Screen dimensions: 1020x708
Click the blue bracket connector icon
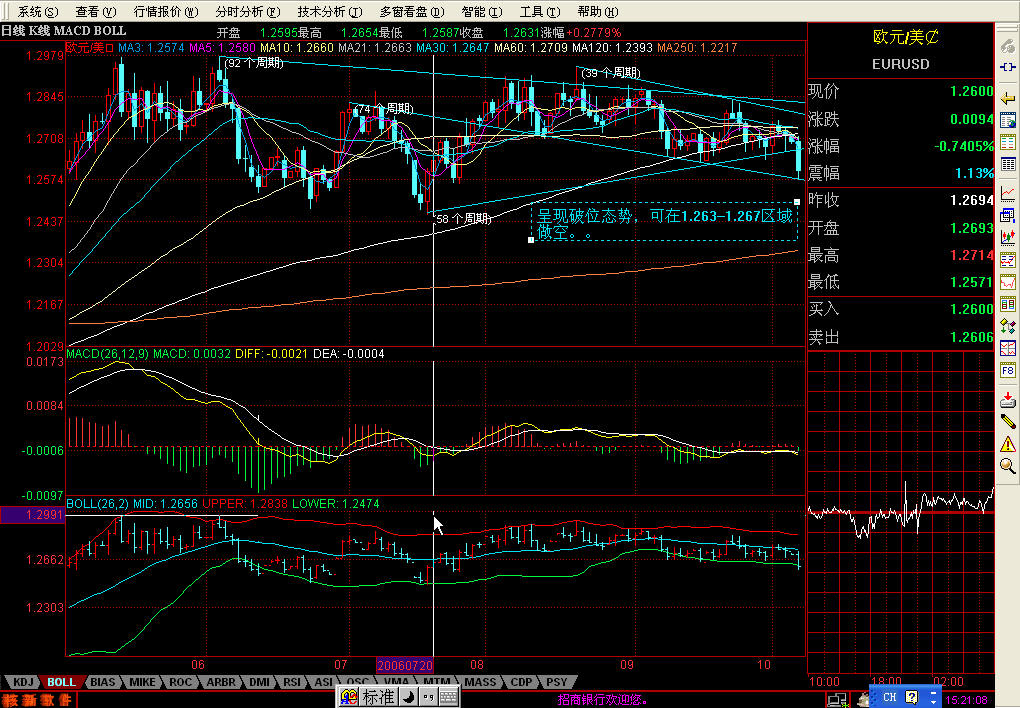(x=1008, y=67)
